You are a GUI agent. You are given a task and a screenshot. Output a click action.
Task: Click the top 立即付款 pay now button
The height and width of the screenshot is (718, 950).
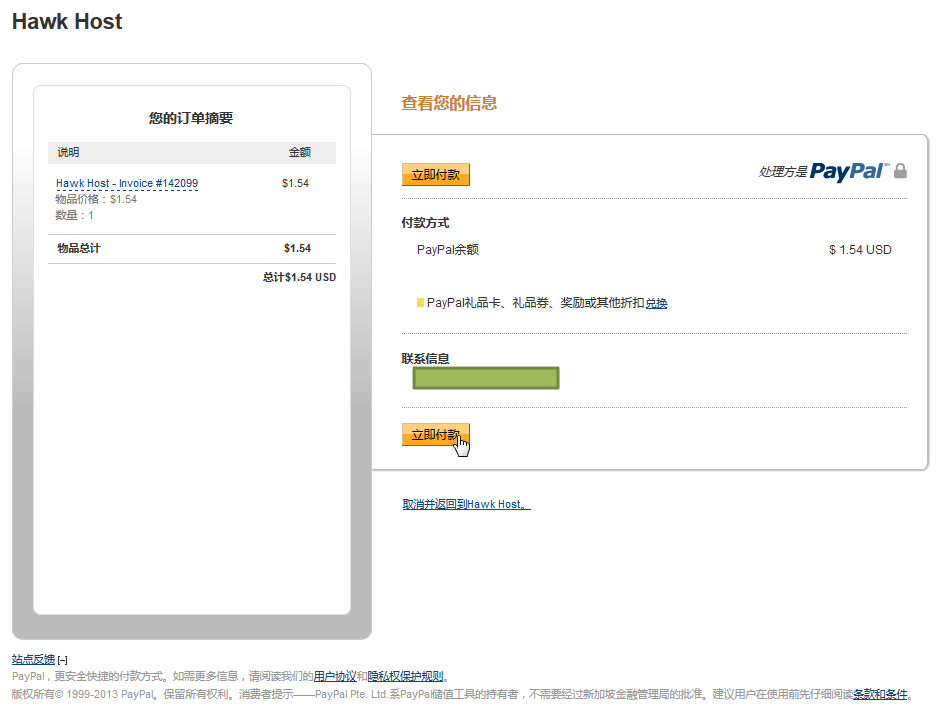click(x=436, y=175)
